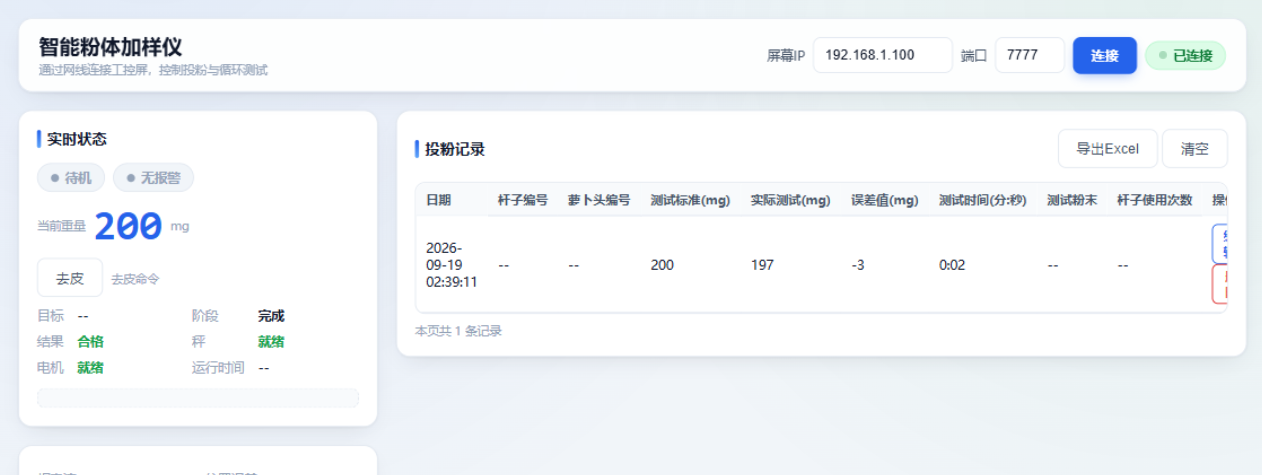
Task: Click the empty progress bar under 电机
Action: coord(198,398)
